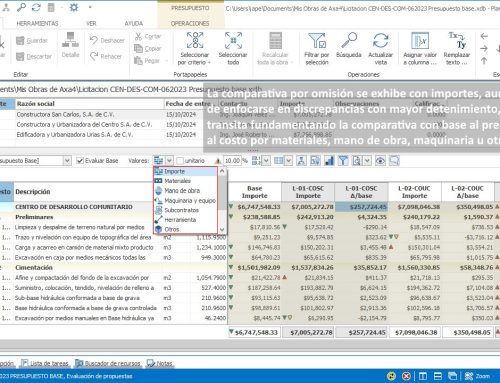
Task: Click the Zoom control in status bar
Action: (478, 376)
